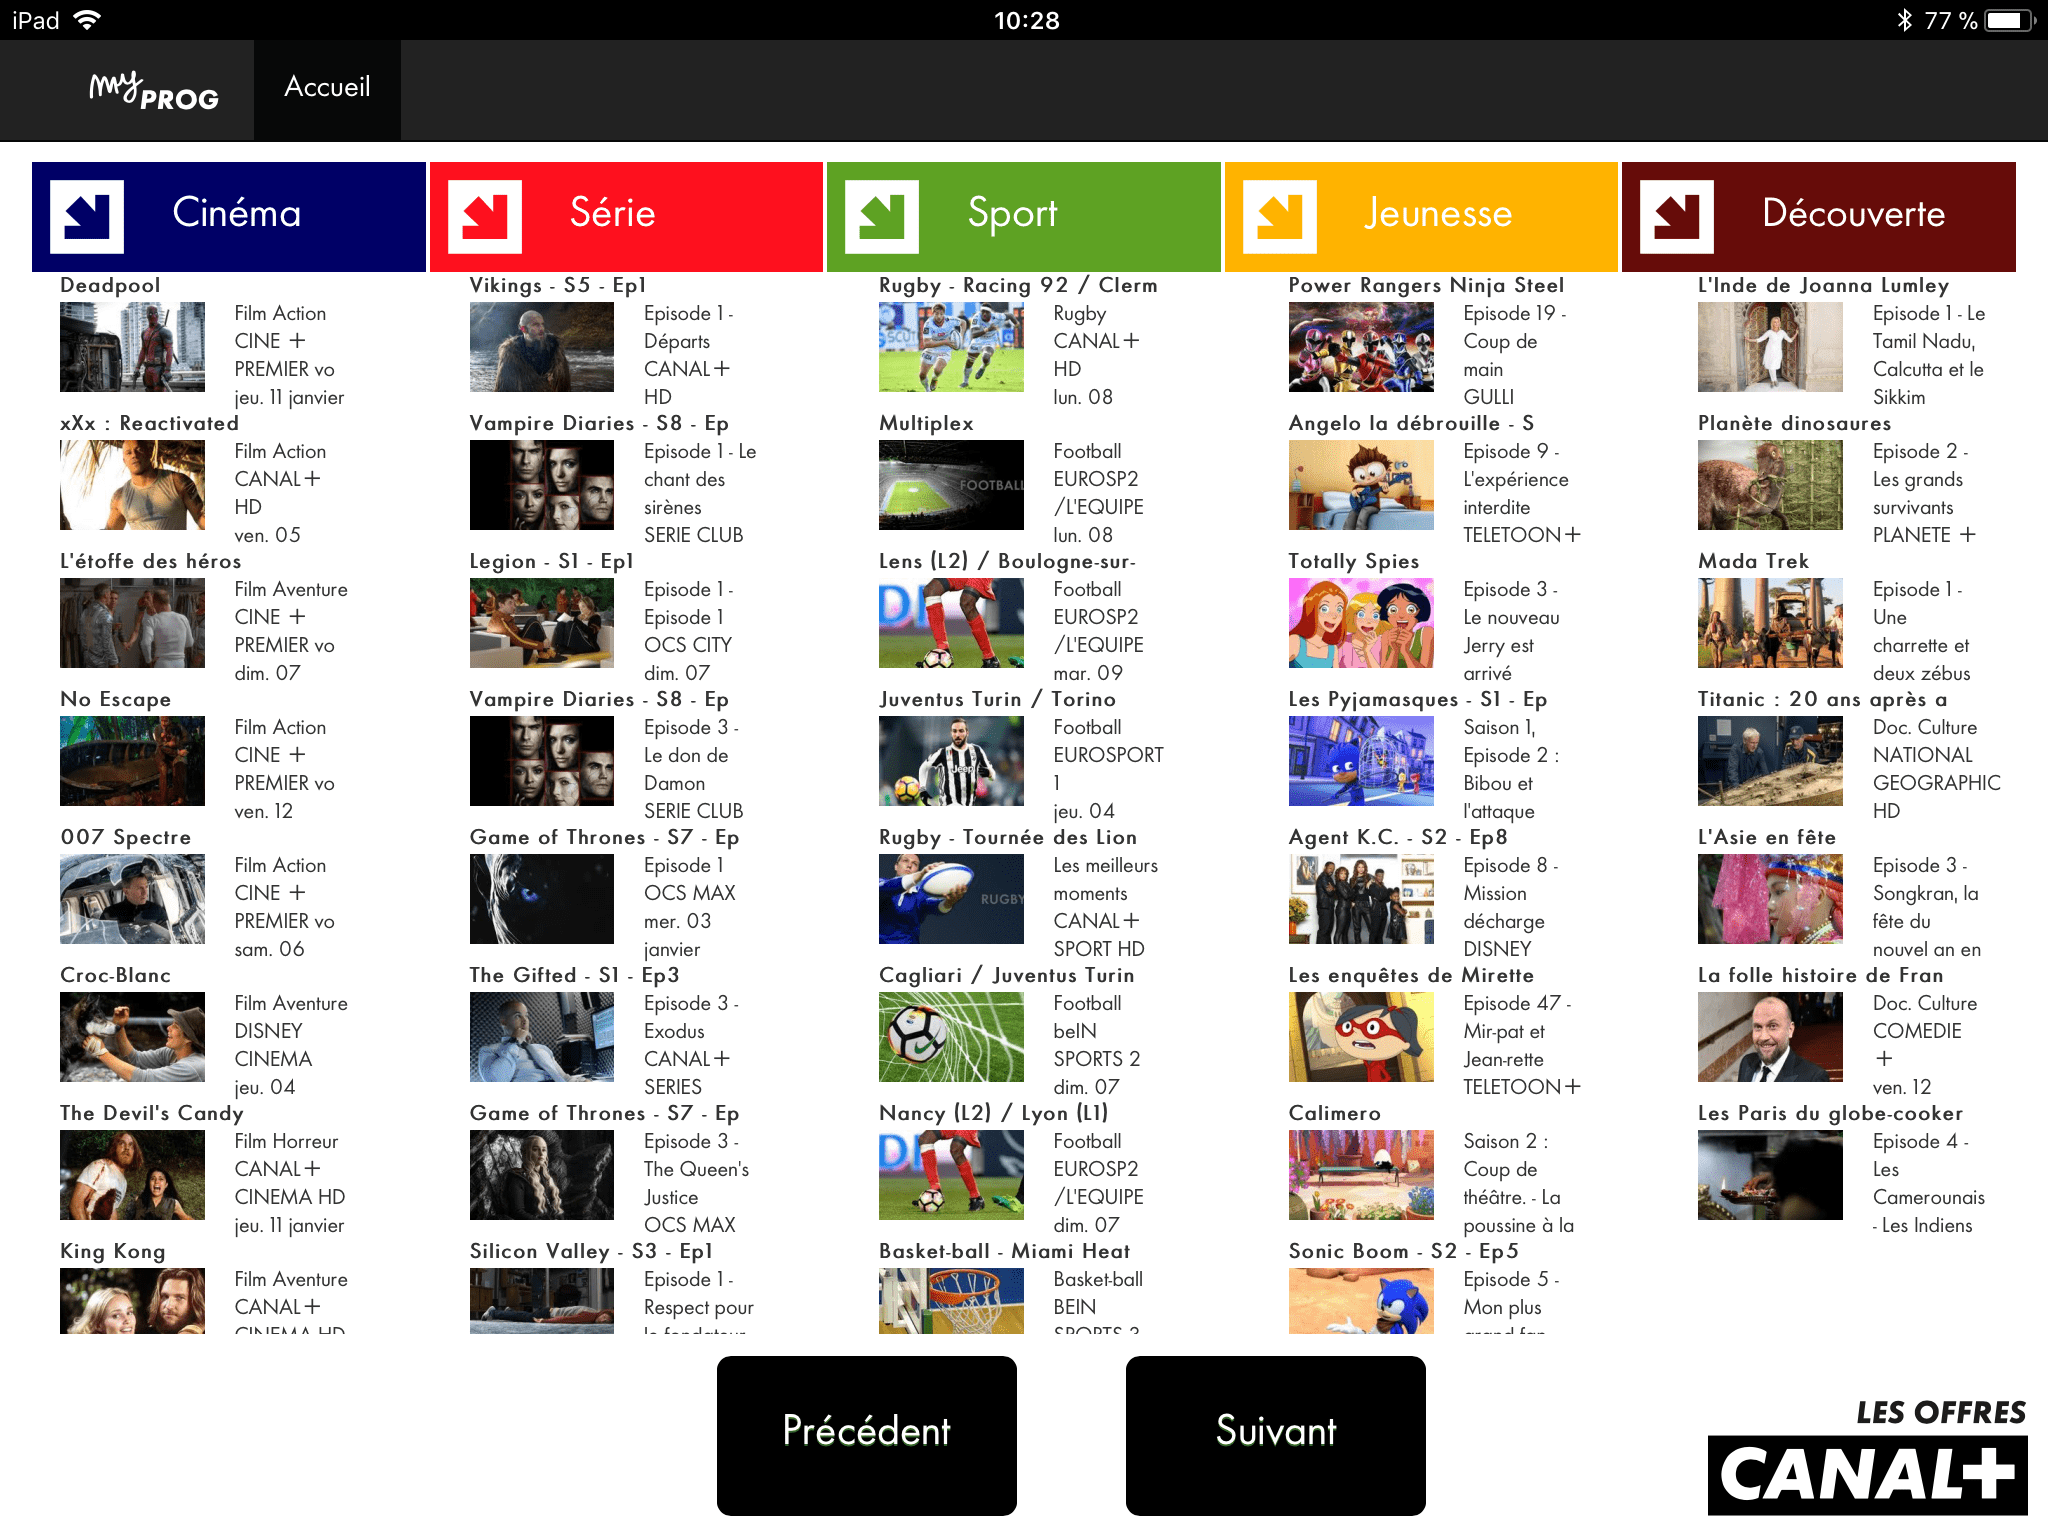Tap the 10:28 clock in status bar
The height and width of the screenshot is (1536, 2048).
click(1026, 20)
